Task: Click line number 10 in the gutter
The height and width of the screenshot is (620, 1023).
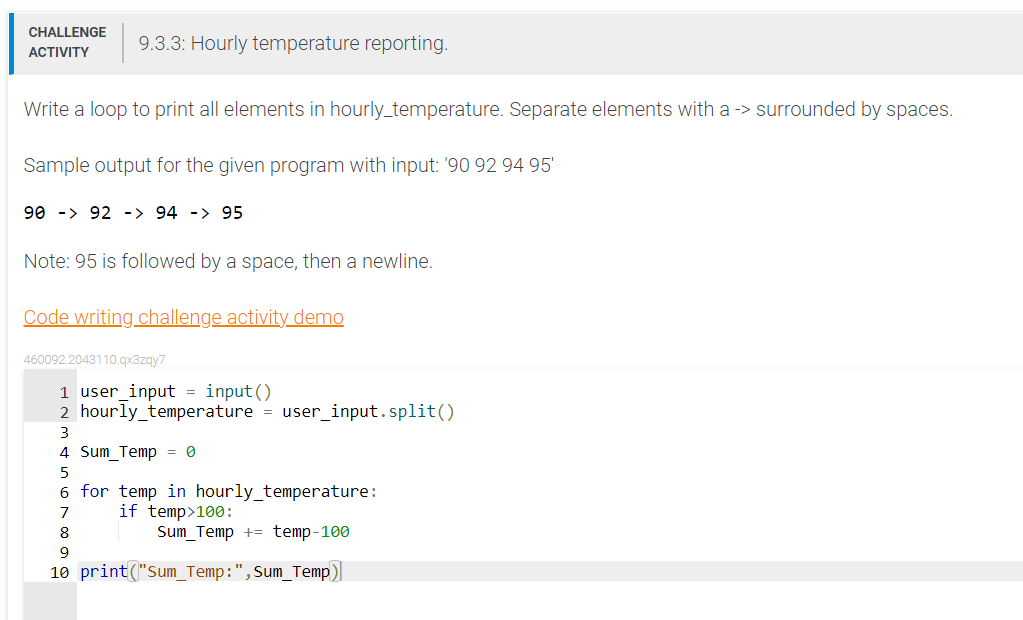Action: point(59,571)
